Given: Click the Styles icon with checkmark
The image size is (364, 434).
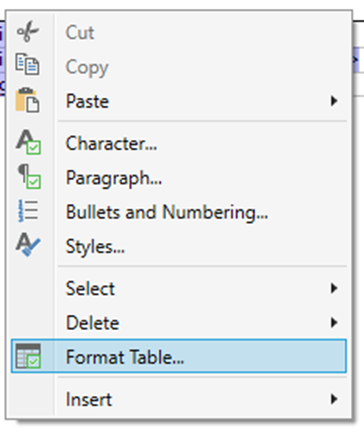Looking at the screenshot, I should tap(28, 245).
